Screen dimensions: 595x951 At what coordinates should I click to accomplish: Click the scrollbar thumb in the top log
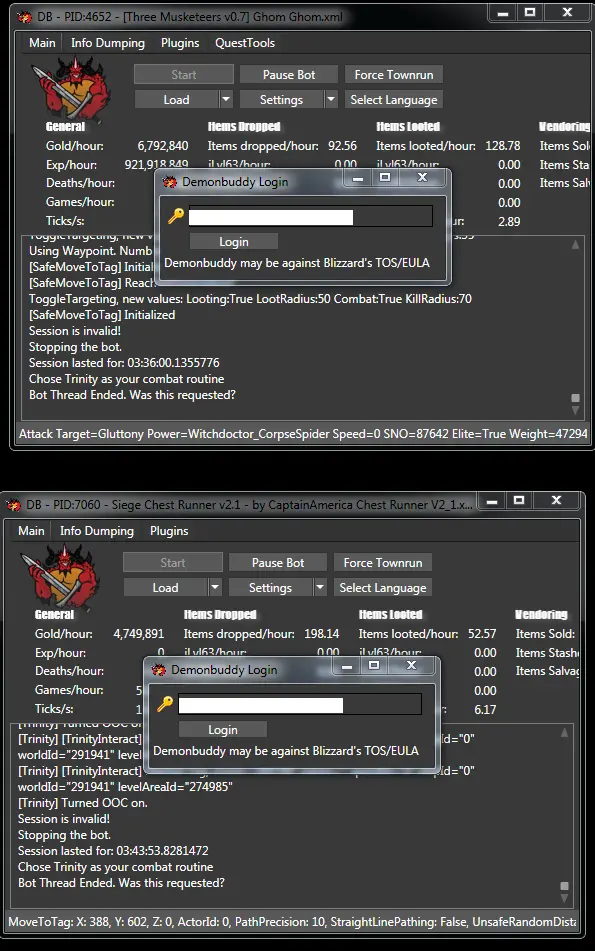576,398
